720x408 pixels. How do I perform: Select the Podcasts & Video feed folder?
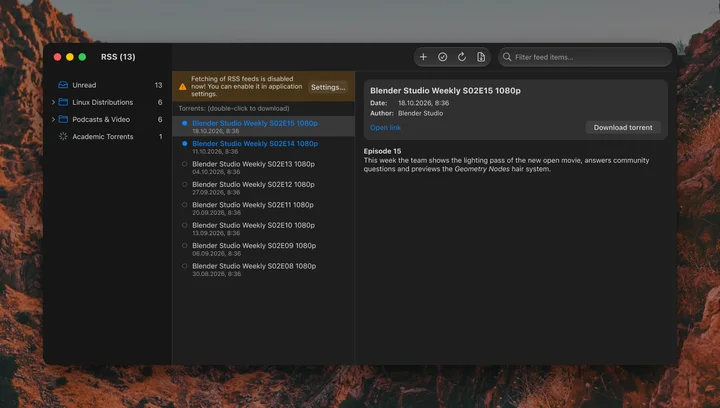pos(107,119)
